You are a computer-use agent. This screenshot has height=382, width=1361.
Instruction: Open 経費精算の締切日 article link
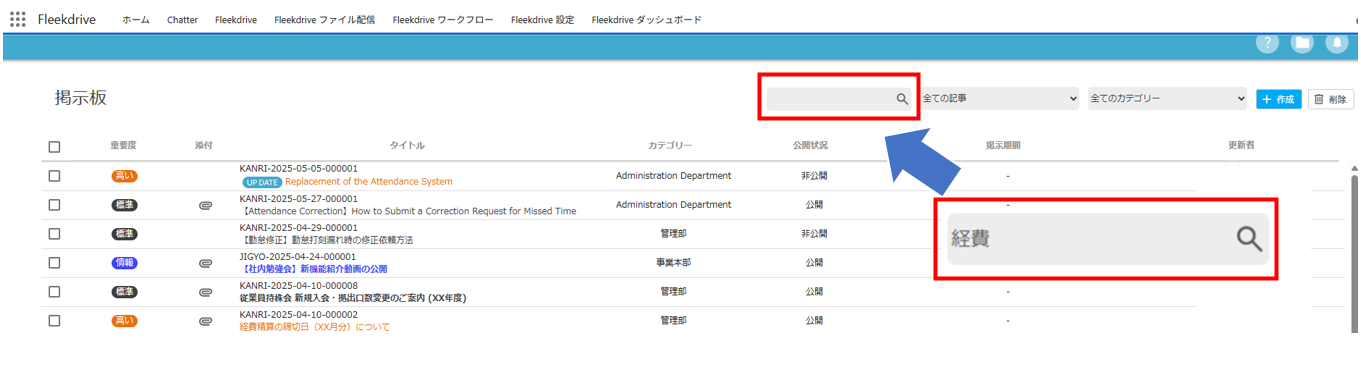click(315, 327)
